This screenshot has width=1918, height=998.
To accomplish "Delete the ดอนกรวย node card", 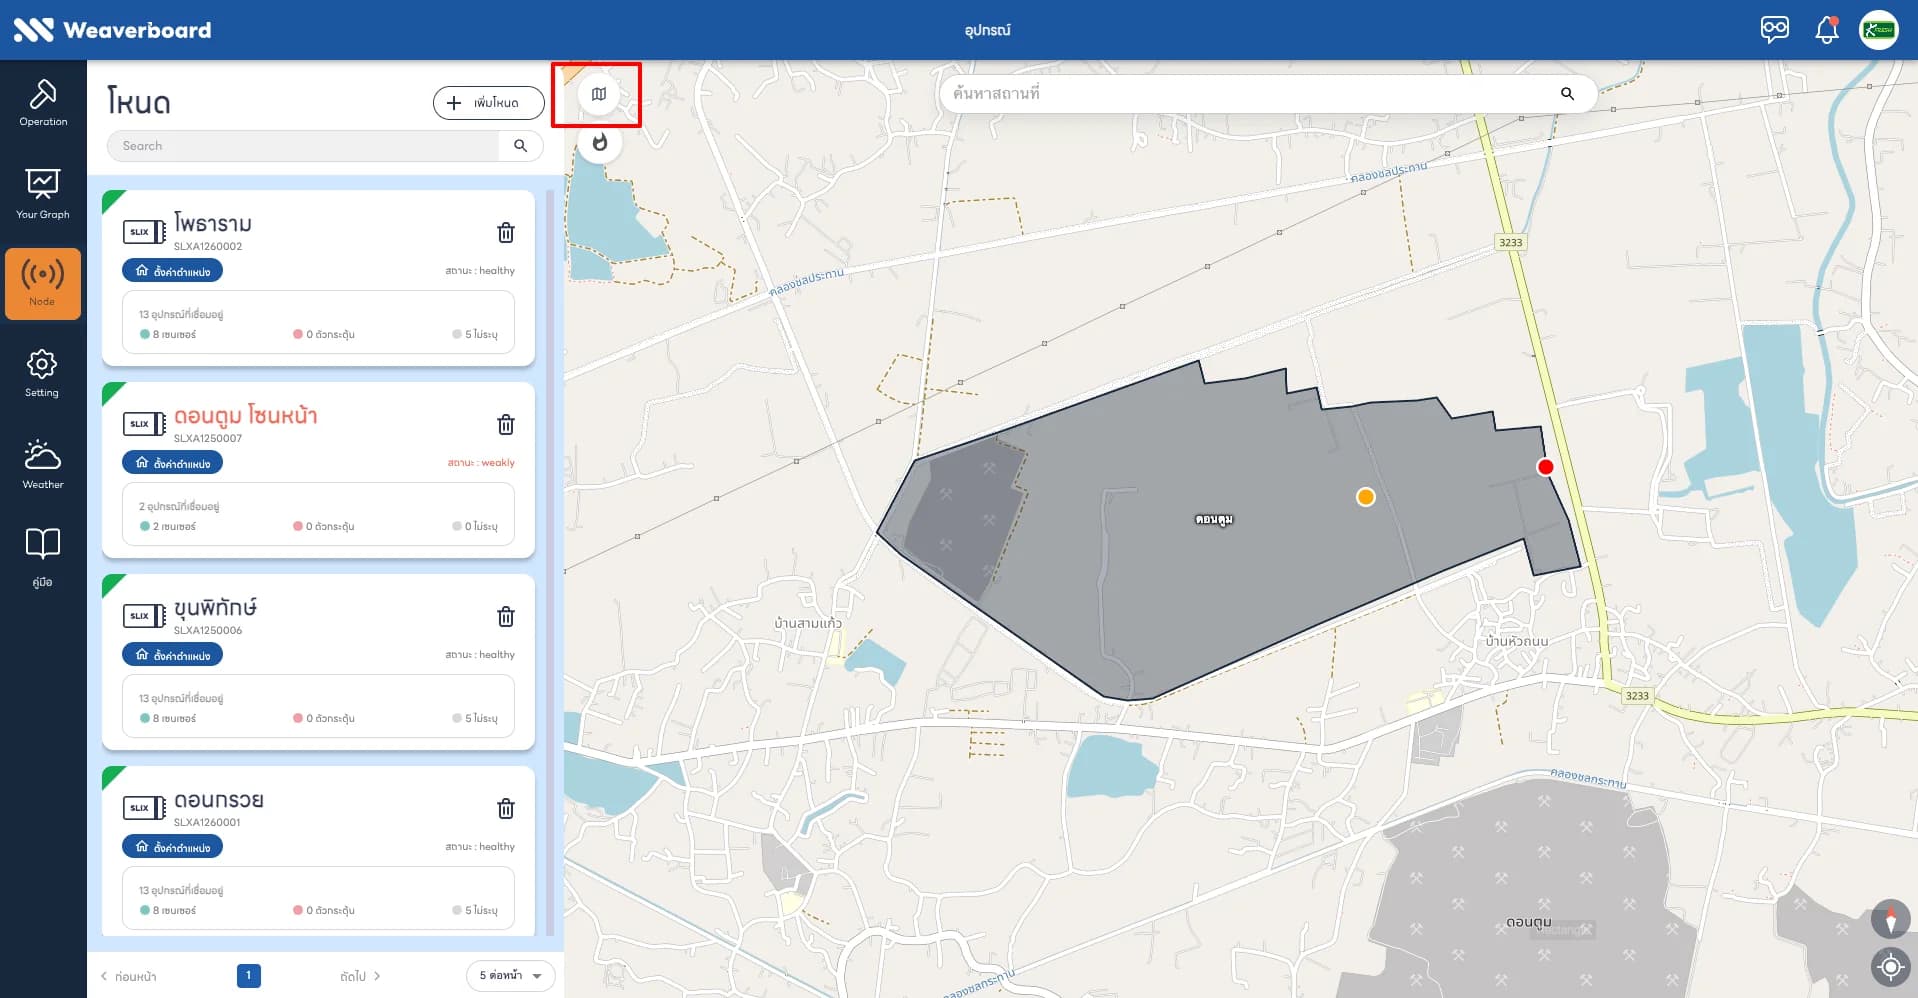I will (506, 809).
